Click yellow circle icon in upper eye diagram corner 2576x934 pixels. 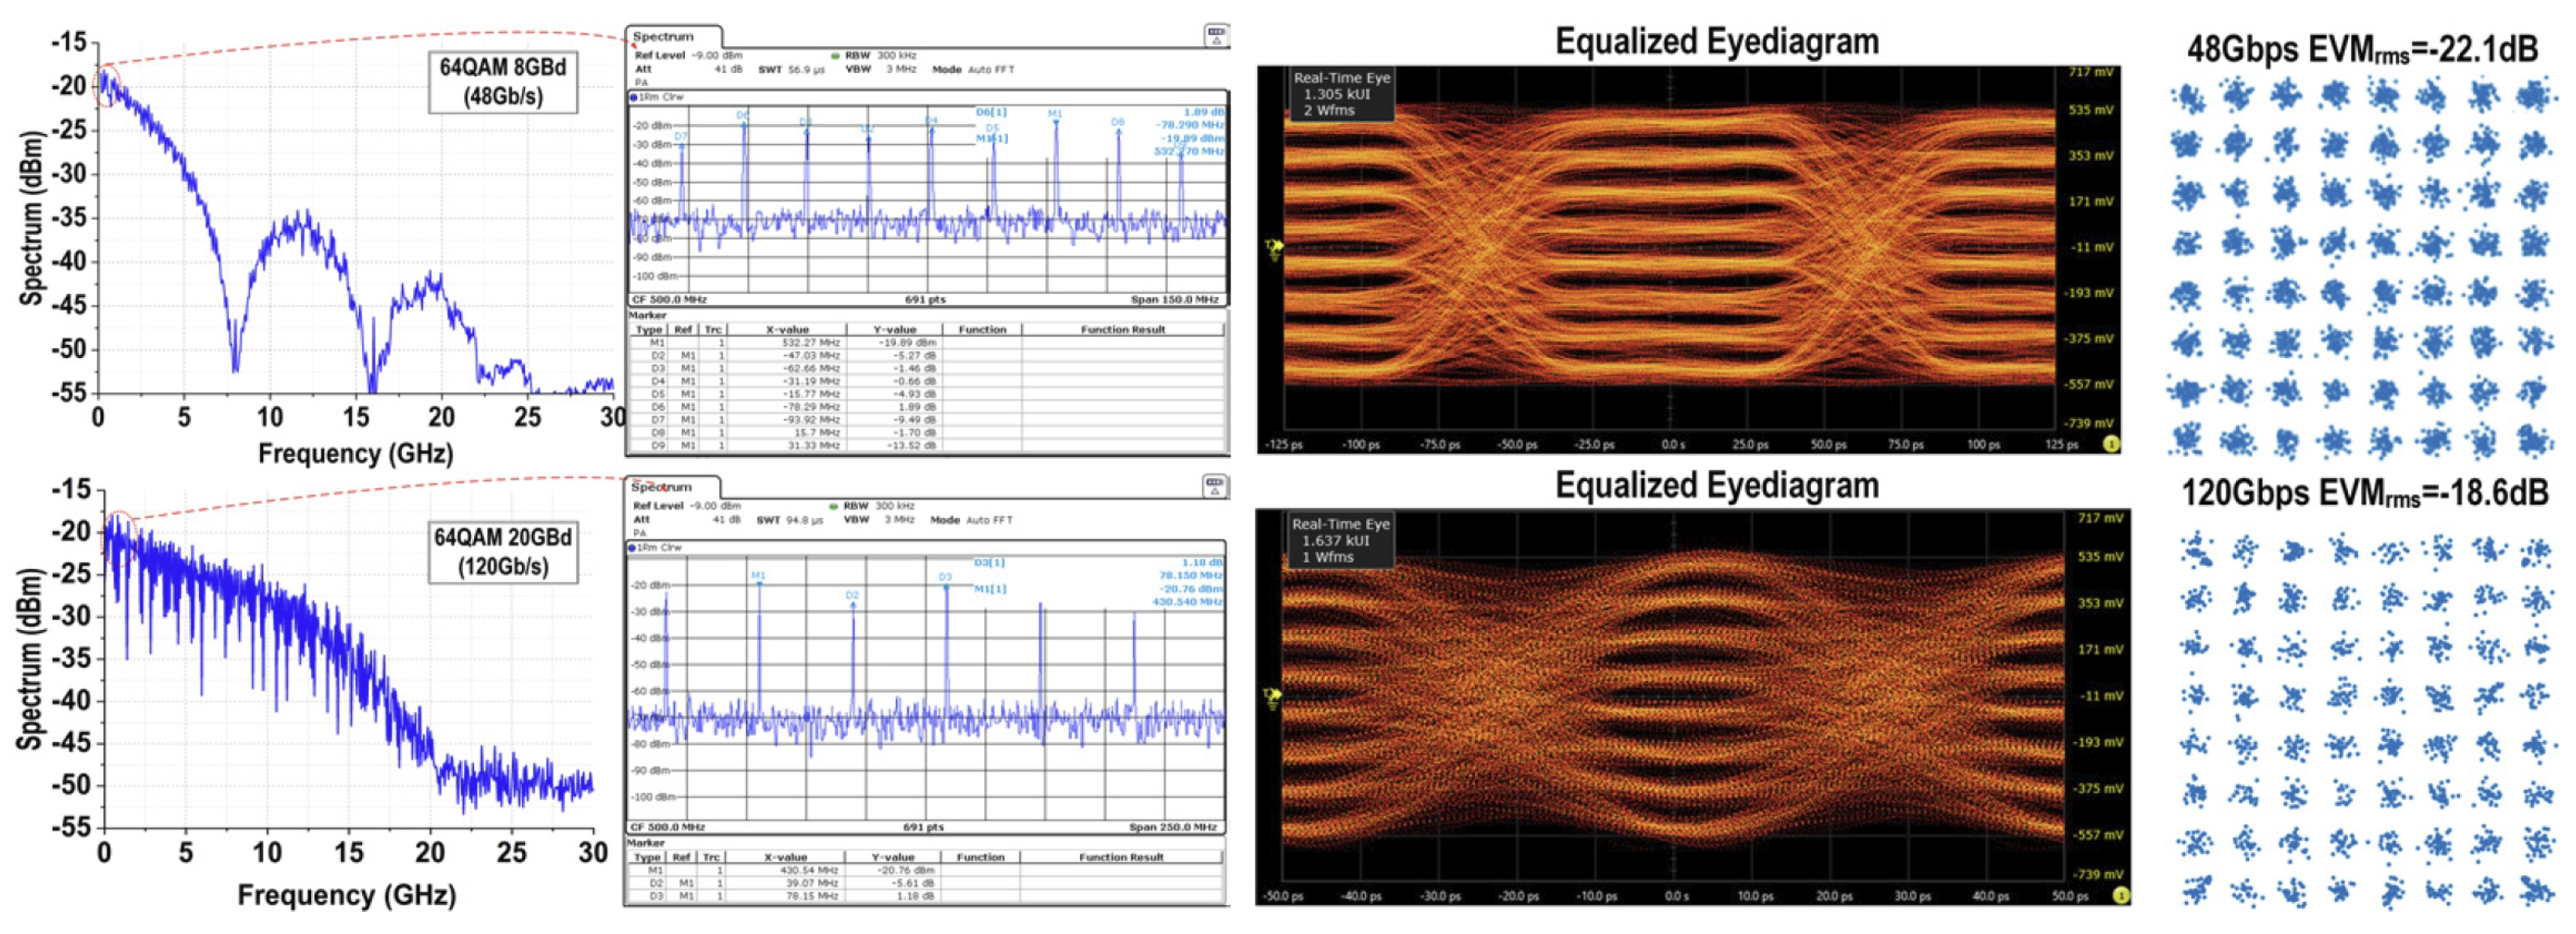click(2111, 444)
